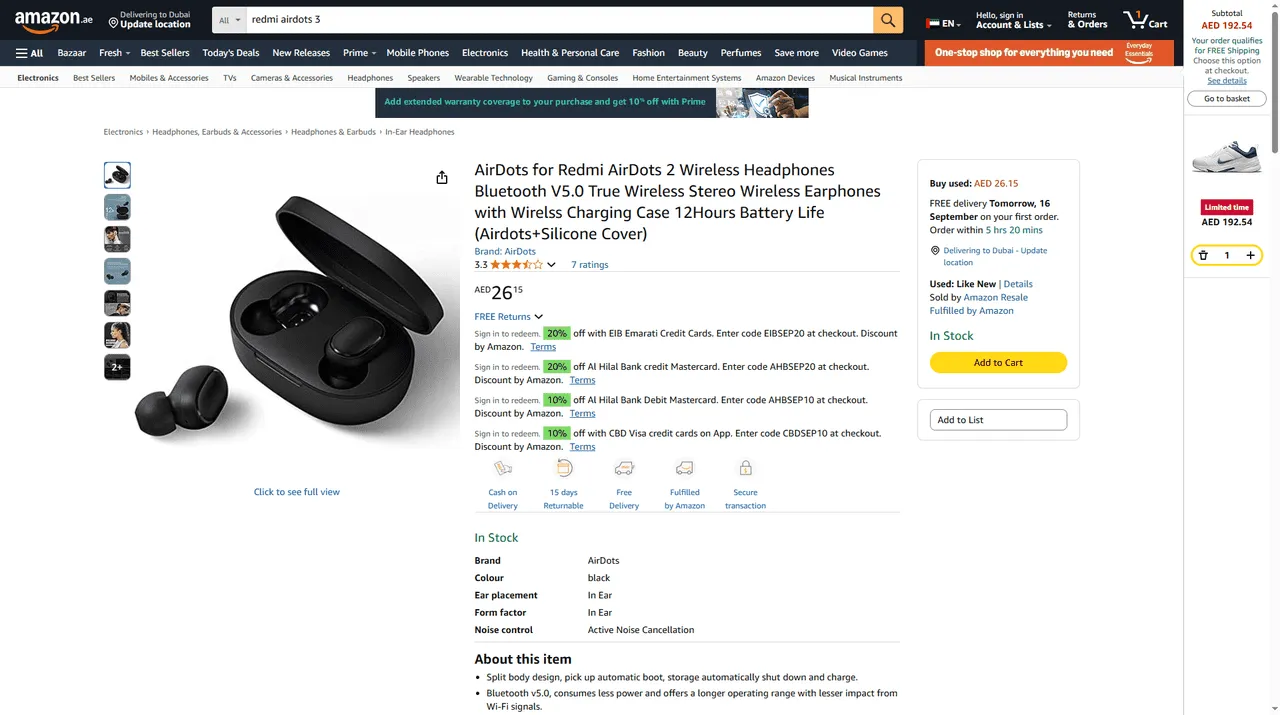Click the 15 days Returnable icon
This screenshot has height=715, width=1280.
coord(563,468)
